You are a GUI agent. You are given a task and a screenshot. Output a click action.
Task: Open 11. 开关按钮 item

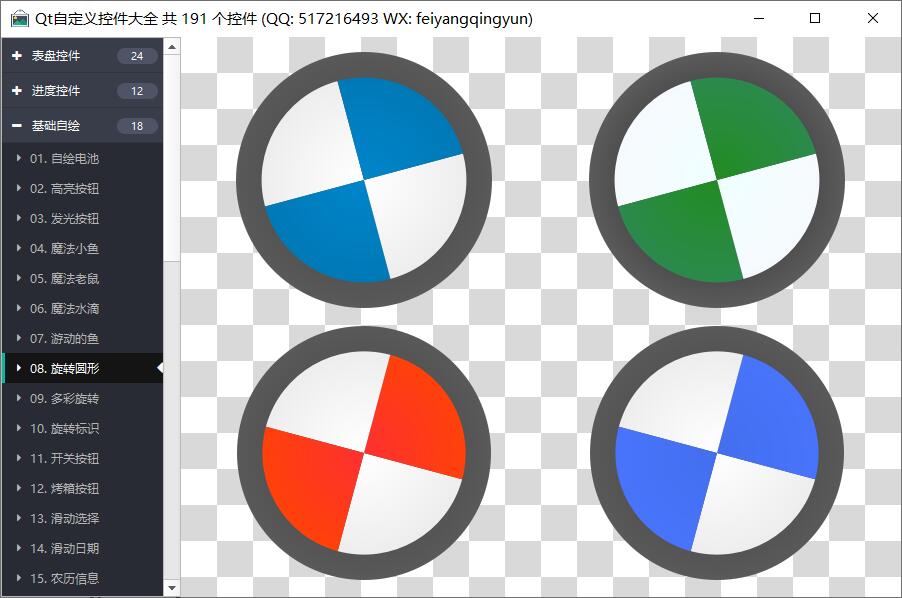click(64, 458)
